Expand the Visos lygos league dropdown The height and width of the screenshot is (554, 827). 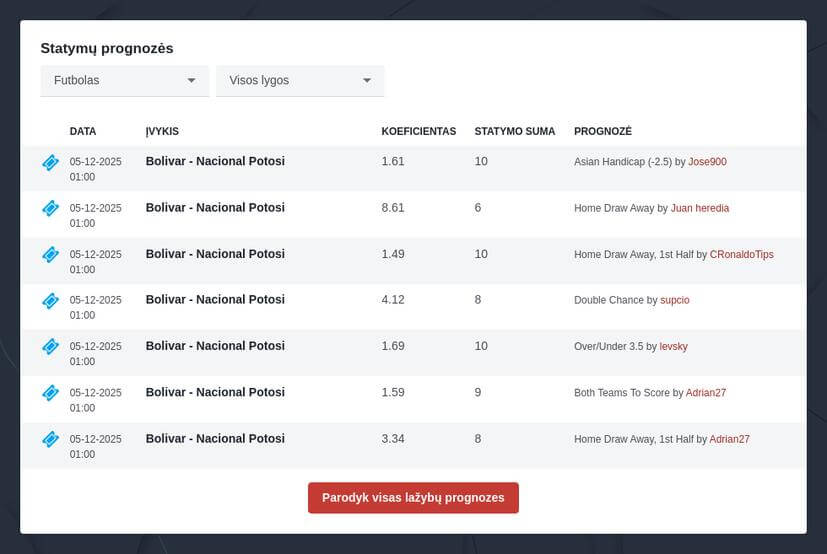tap(300, 80)
